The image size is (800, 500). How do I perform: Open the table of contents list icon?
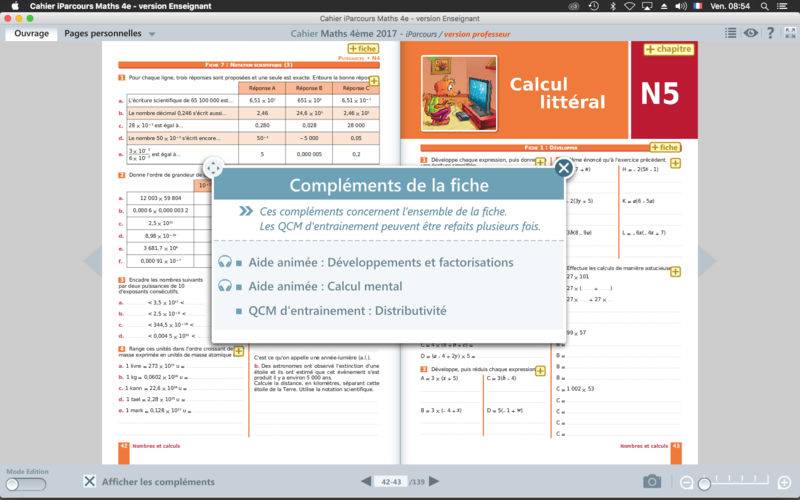731,33
